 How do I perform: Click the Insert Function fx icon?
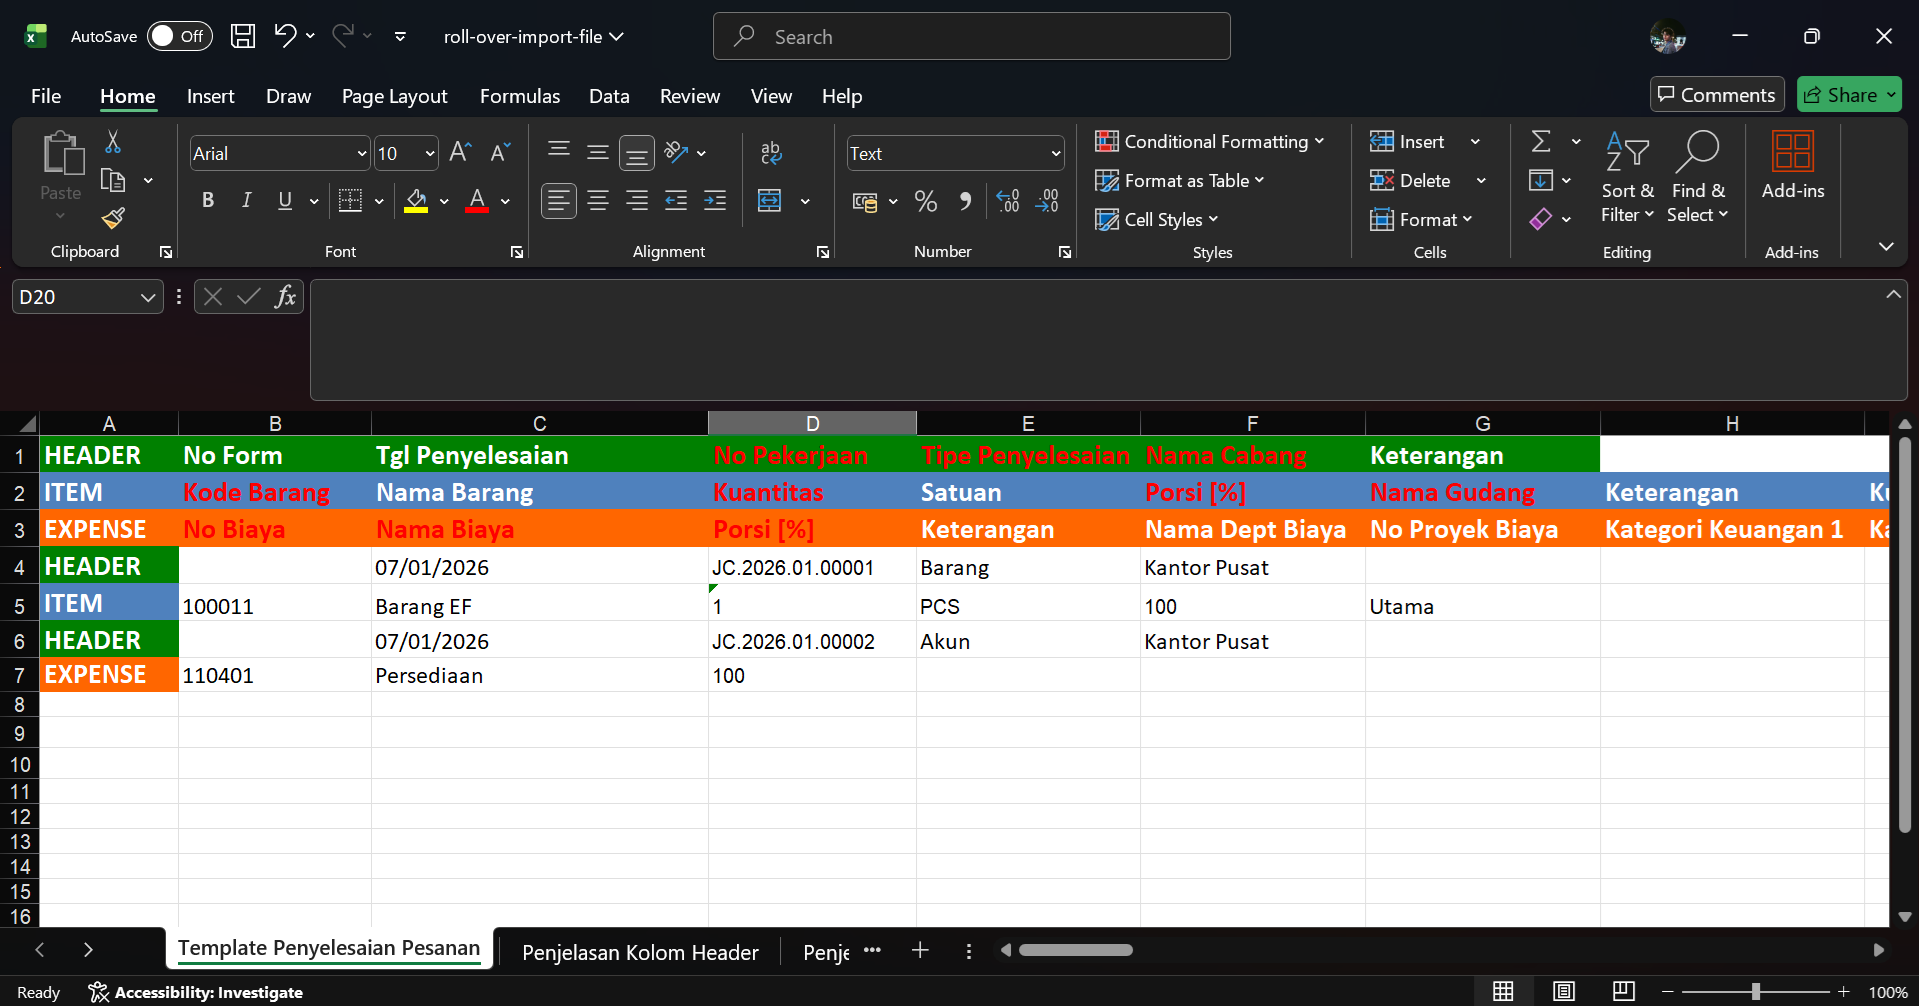[285, 297]
